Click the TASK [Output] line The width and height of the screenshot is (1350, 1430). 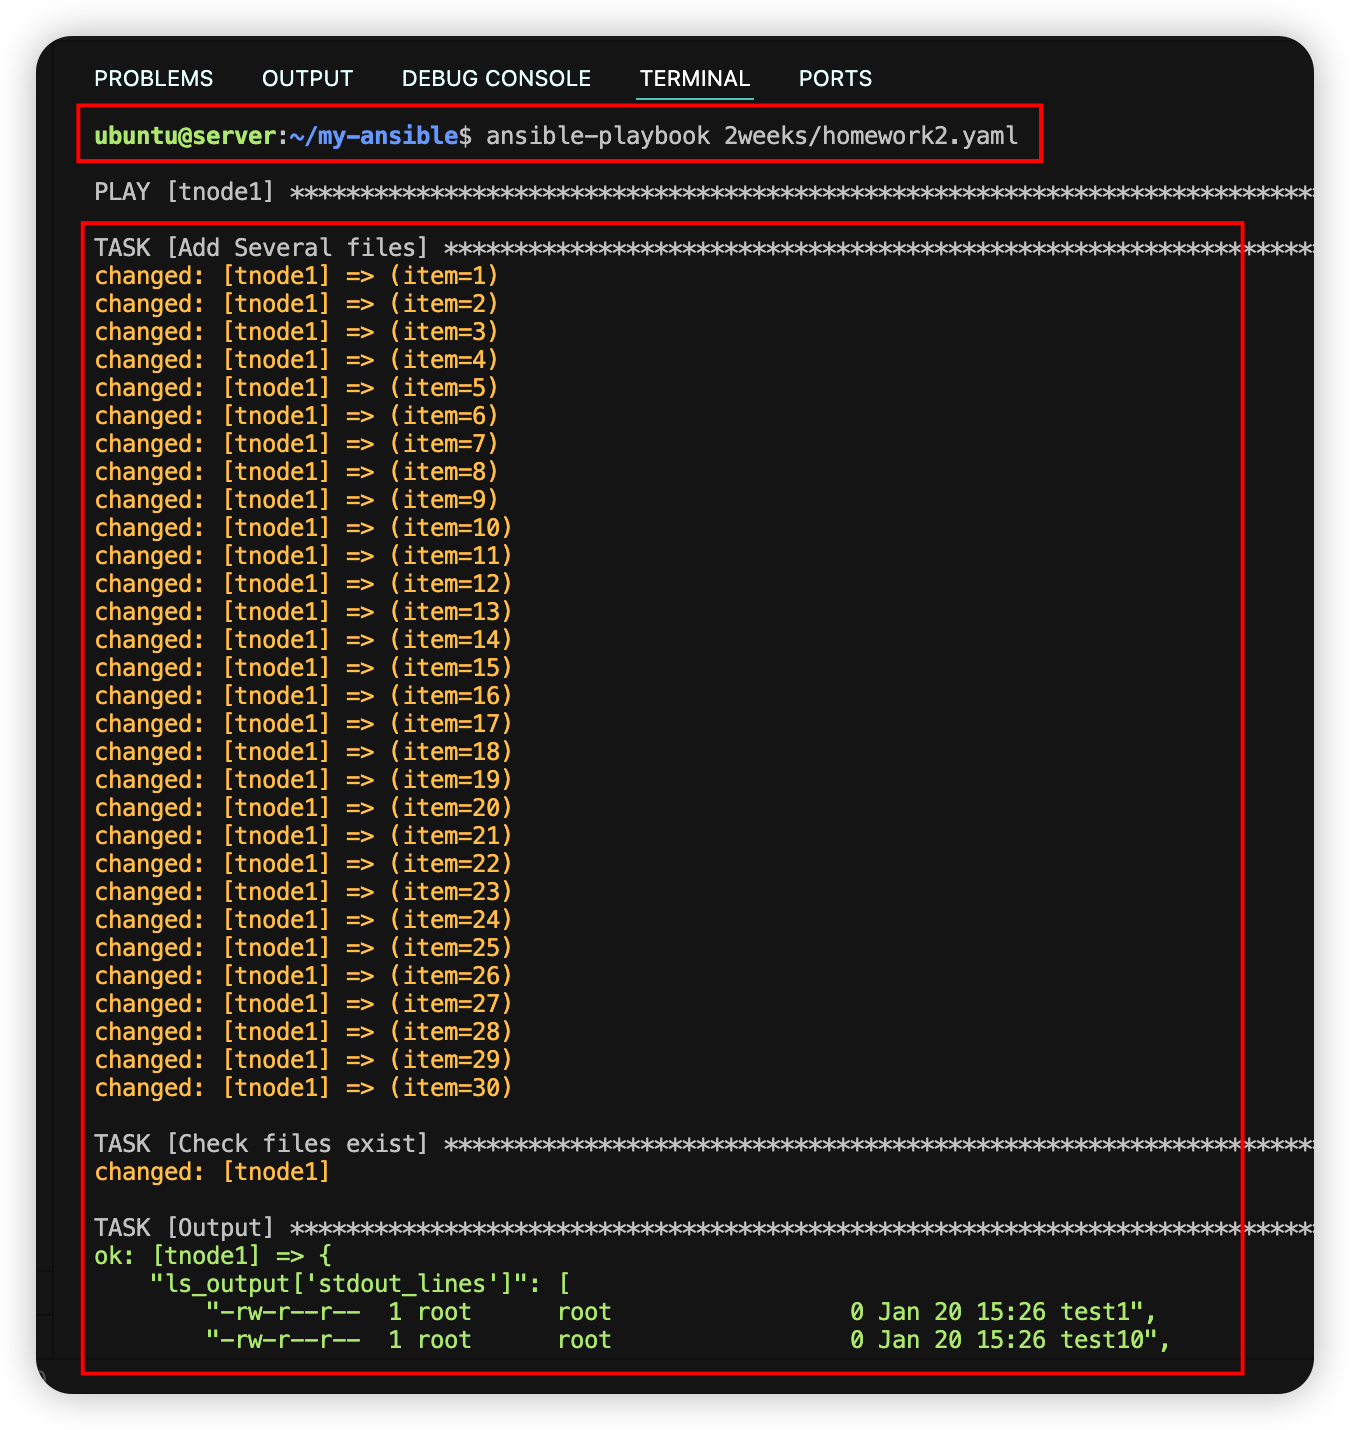point(704,1227)
